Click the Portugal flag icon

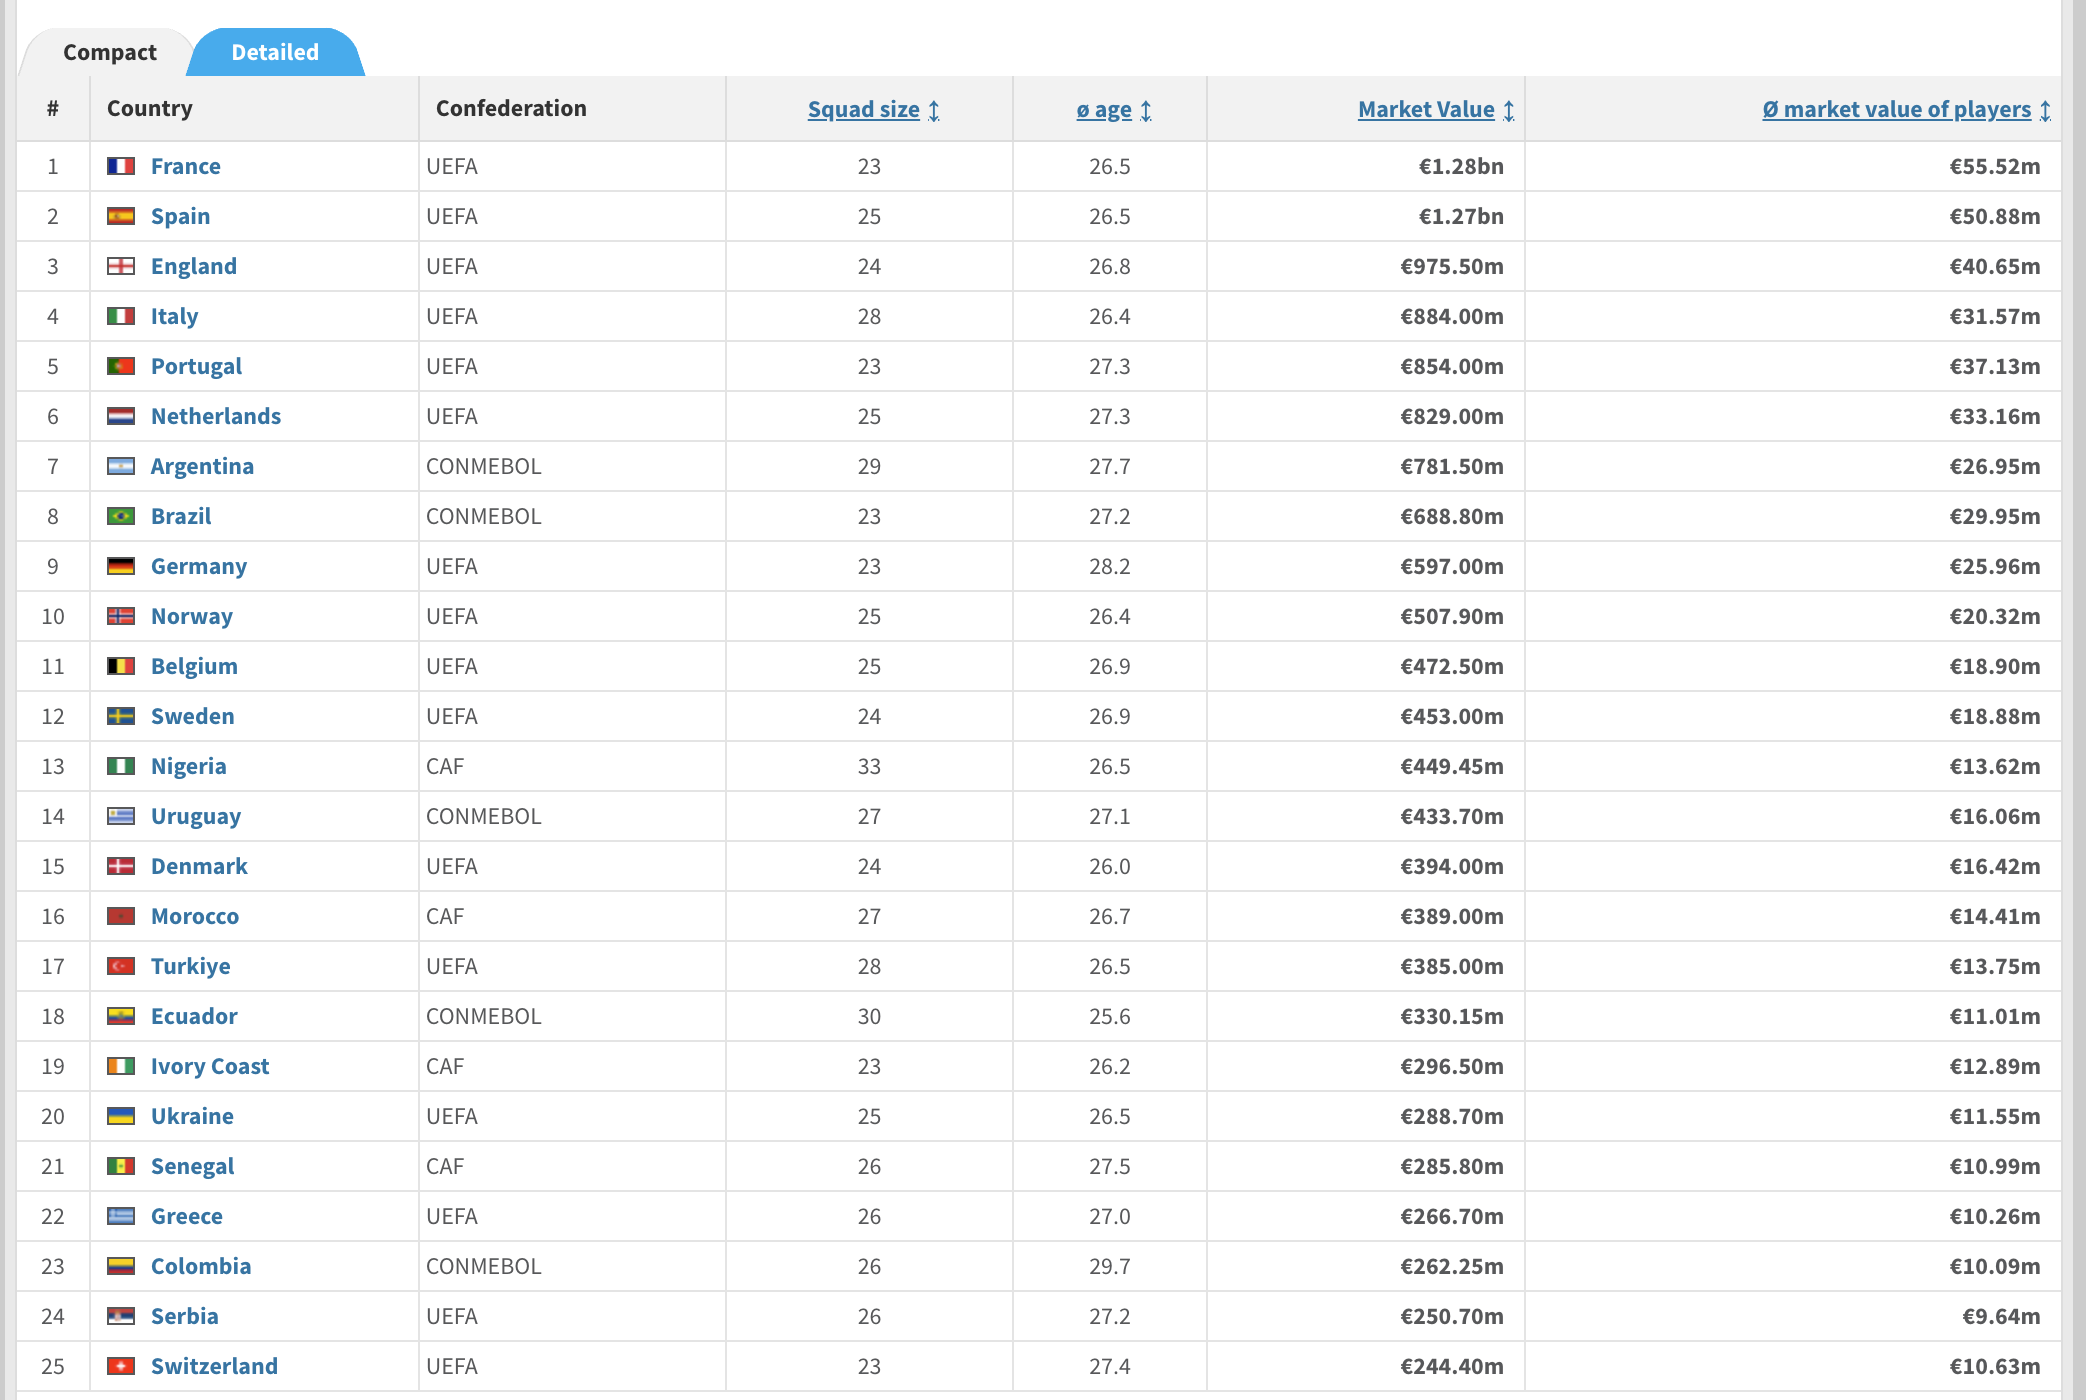tap(121, 366)
